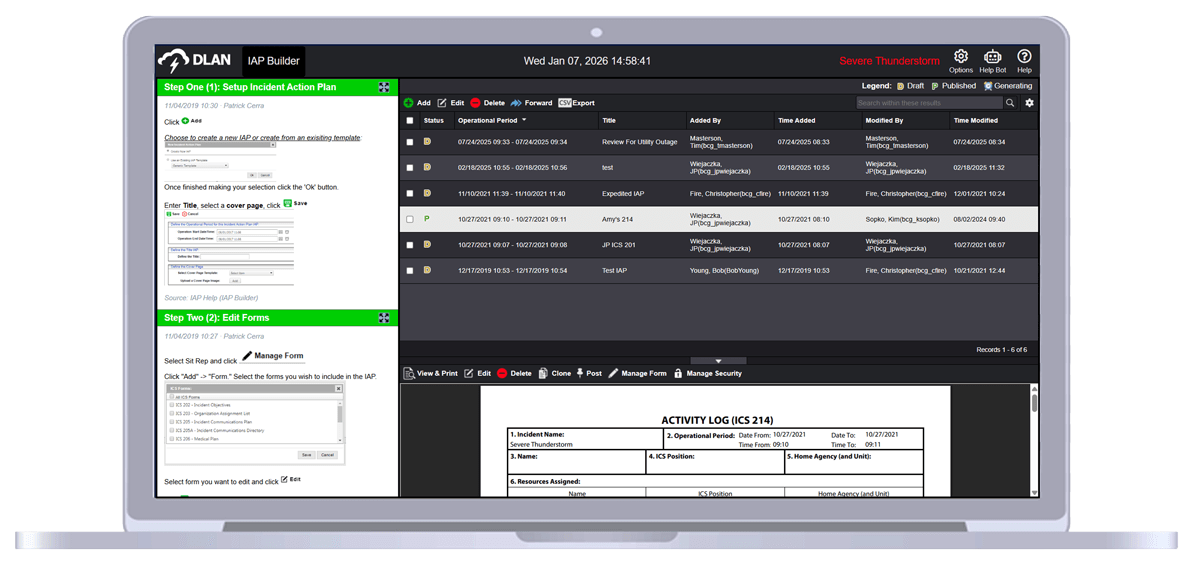1200x571 pixels.
Task: Open Help Bot robot icon
Action: (992, 57)
